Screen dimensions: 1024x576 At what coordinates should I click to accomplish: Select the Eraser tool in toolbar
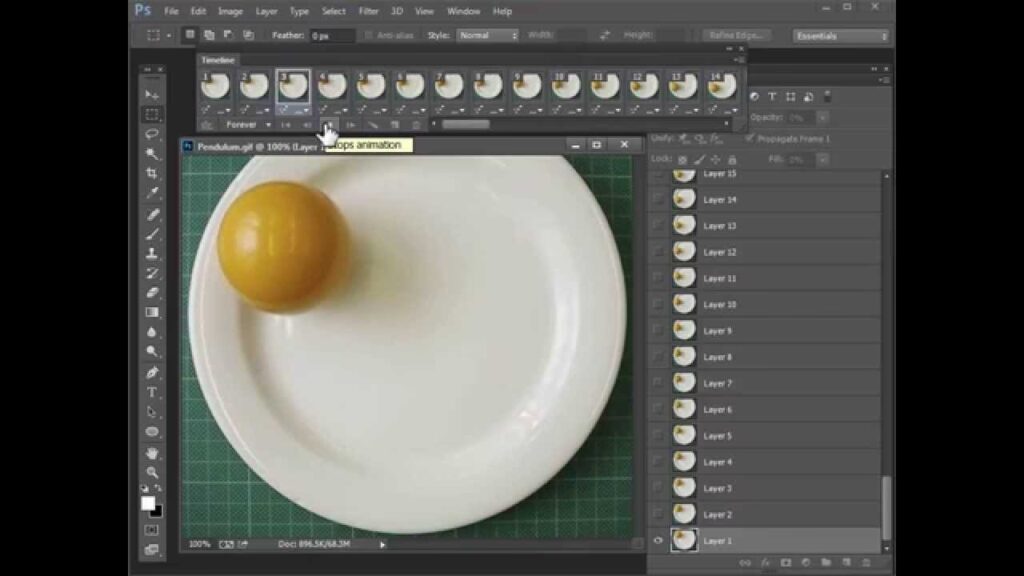click(152, 292)
